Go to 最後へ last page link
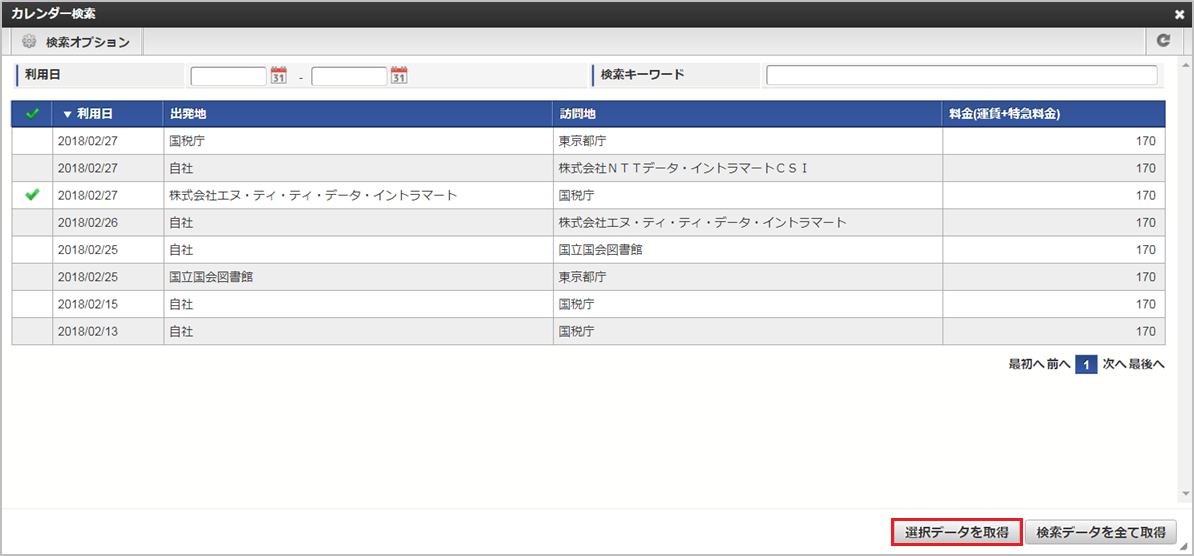Image resolution: width=1194 pixels, height=556 pixels. coord(1148,365)
